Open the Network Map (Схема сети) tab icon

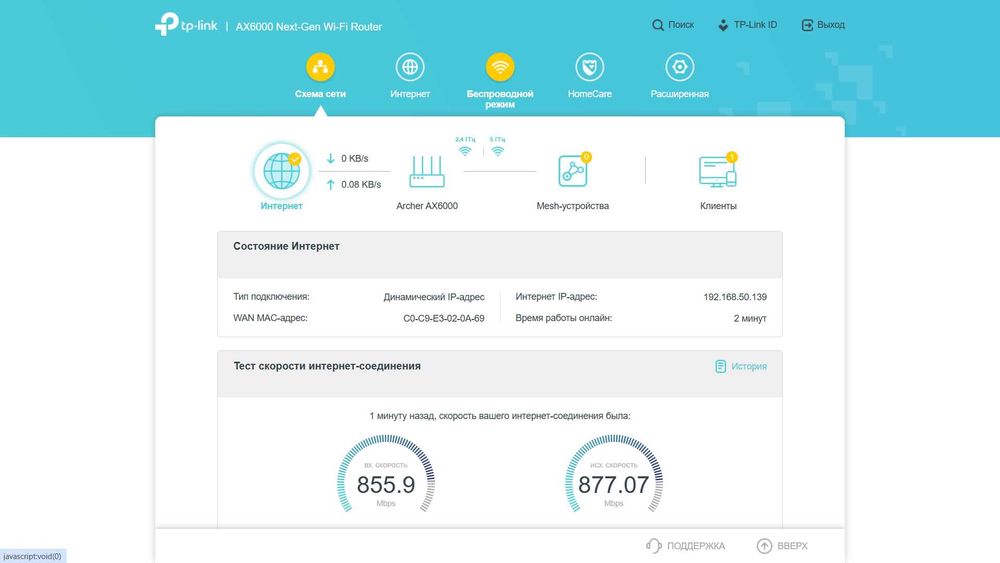click(320, 67)
